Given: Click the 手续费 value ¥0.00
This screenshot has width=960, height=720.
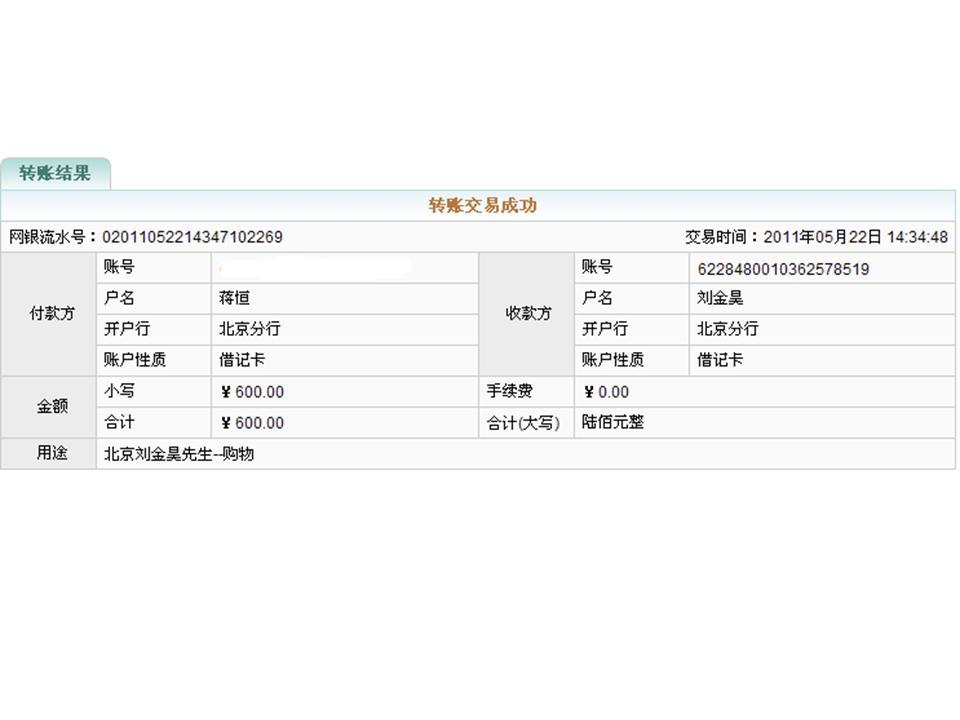Looking at the screenshot, I should (606, 392).
